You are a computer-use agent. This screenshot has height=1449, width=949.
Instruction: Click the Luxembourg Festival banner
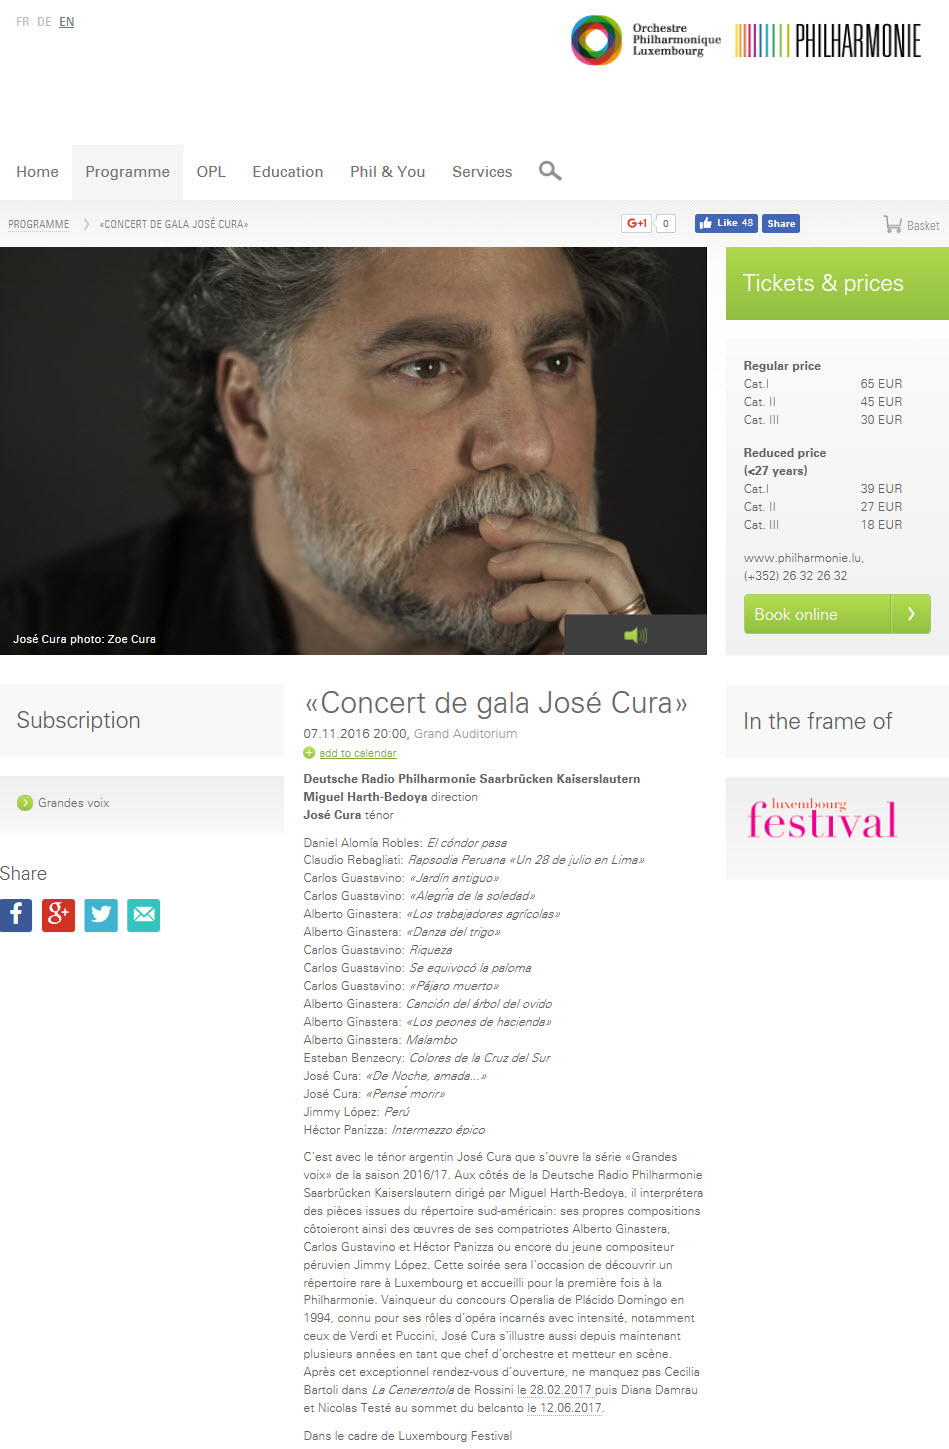tap(822, 819)
